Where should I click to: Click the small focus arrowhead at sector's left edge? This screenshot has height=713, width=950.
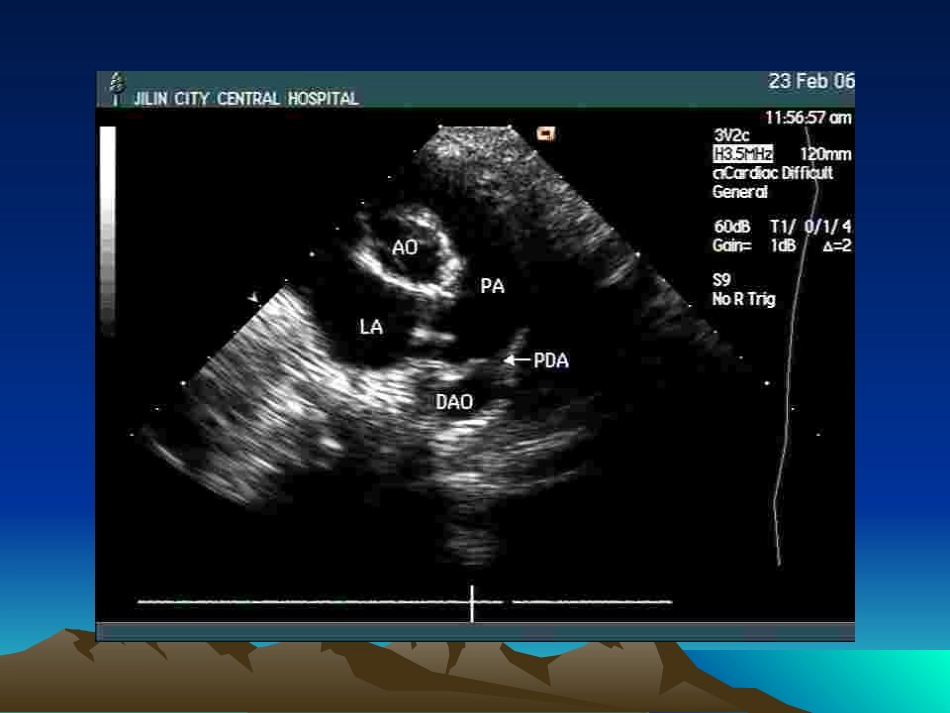(253, 297)
